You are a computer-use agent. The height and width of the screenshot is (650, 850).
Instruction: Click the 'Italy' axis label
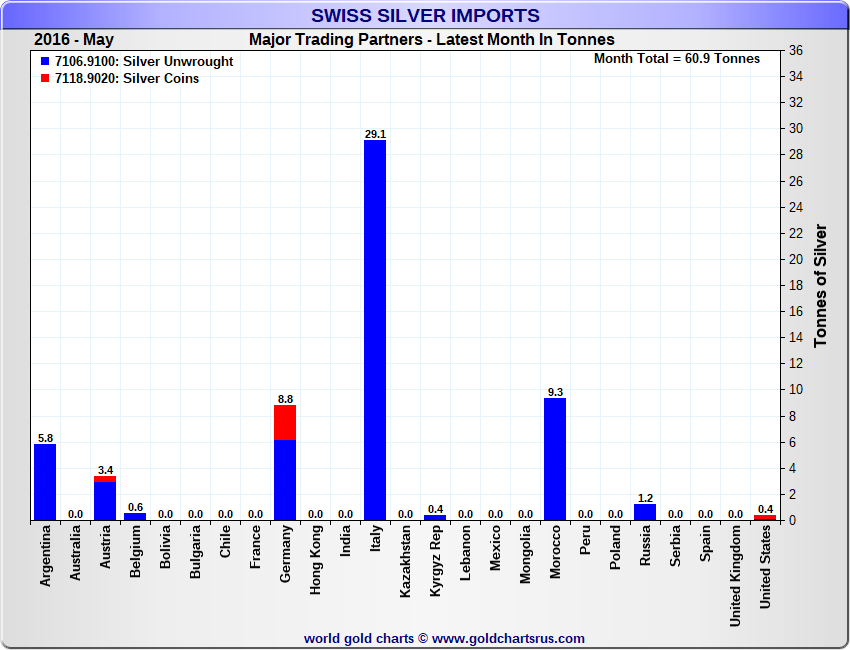(x=375, y=538)
